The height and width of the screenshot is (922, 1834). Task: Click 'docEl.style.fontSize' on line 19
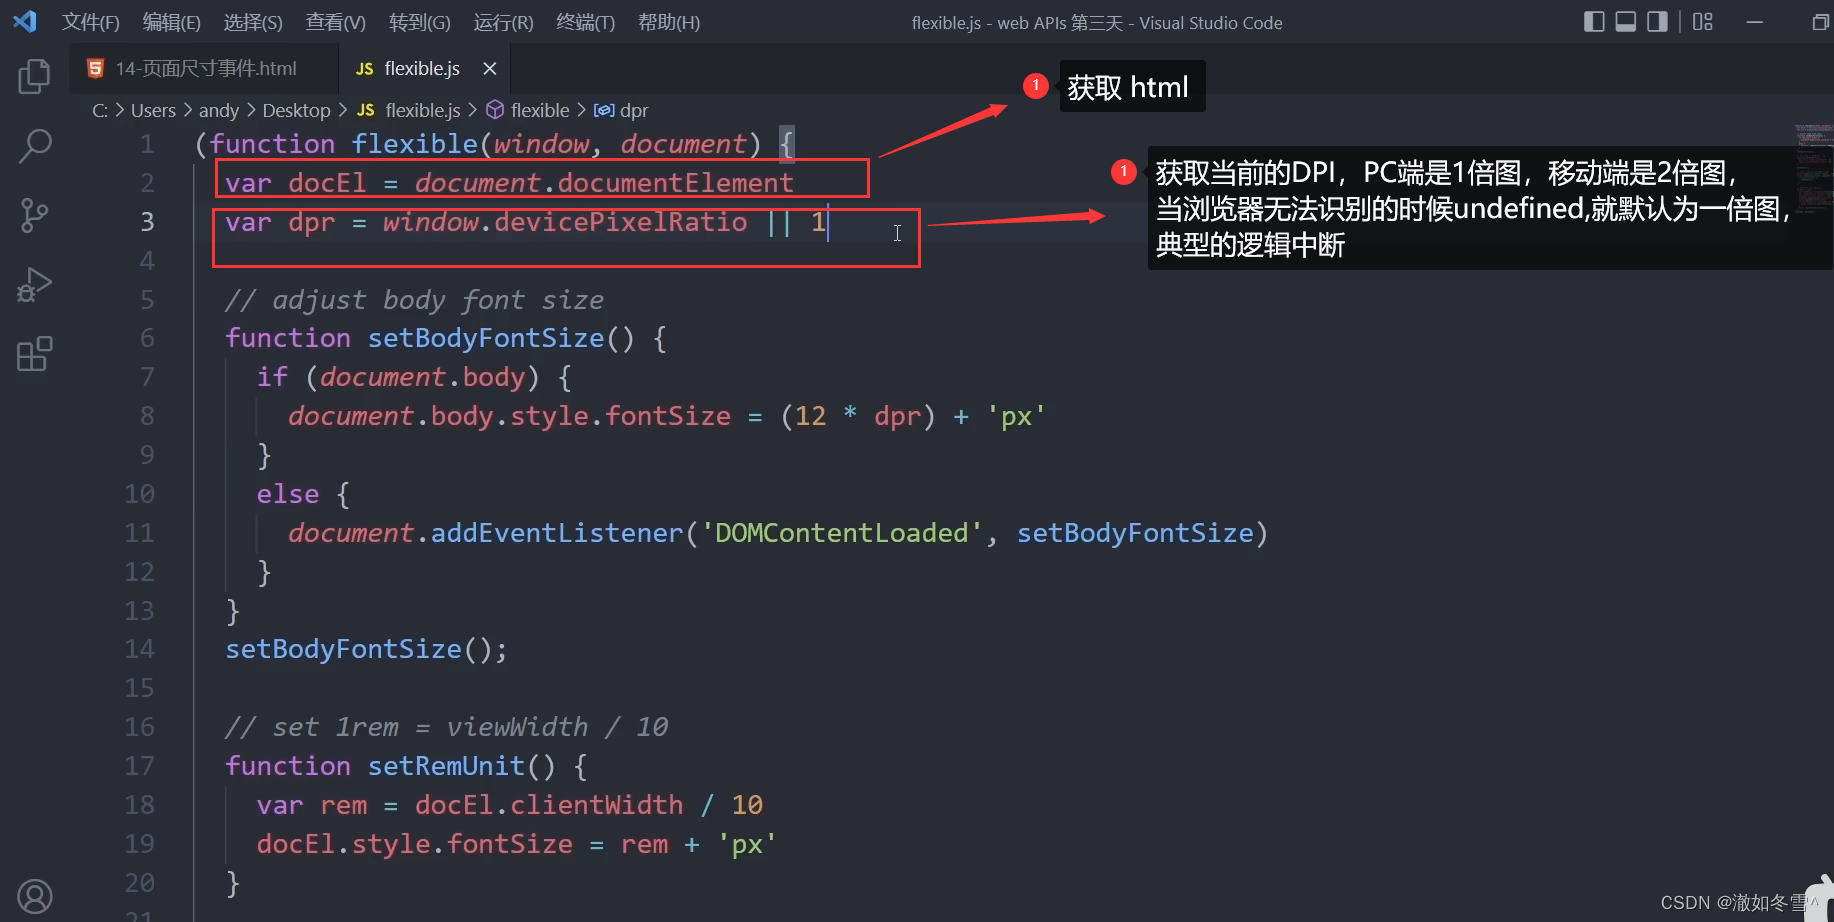pyautogui.click(x=414, y=844)
